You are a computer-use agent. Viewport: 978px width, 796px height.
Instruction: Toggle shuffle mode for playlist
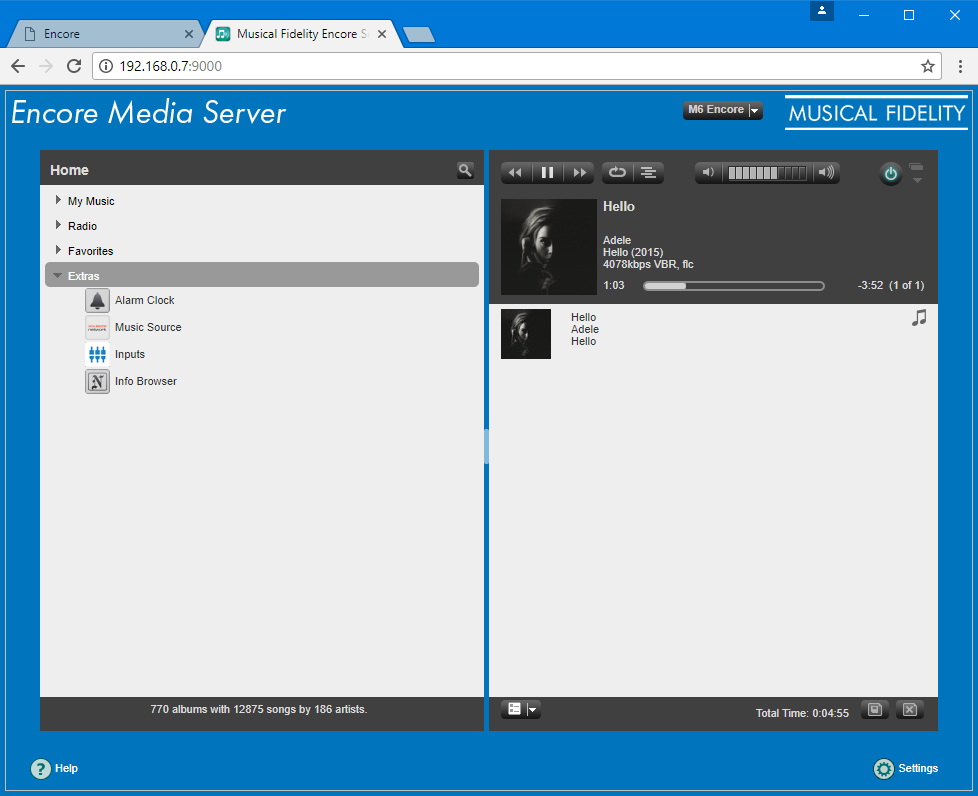coord(649,173)
